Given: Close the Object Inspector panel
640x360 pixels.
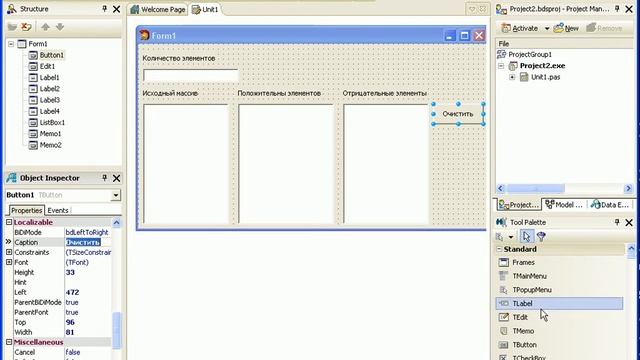Looking at the screenshot, I should [x=117, y=178].
